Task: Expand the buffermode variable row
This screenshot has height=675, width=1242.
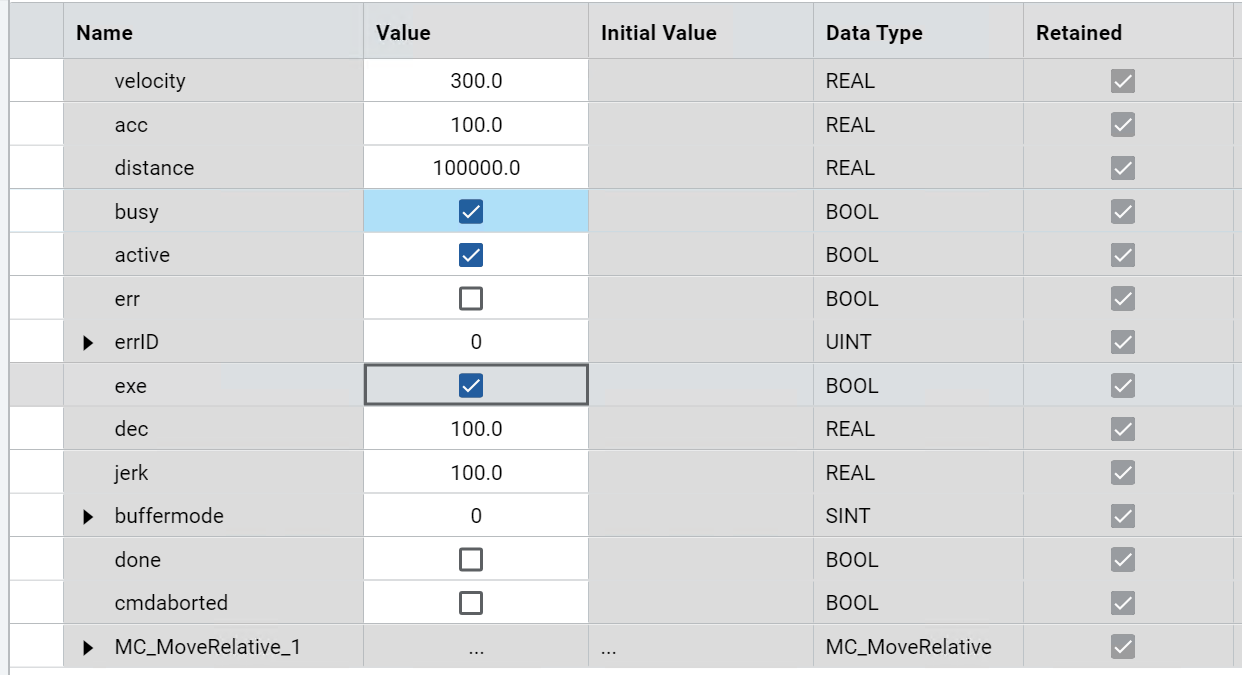Action: [x=88, y=517]
